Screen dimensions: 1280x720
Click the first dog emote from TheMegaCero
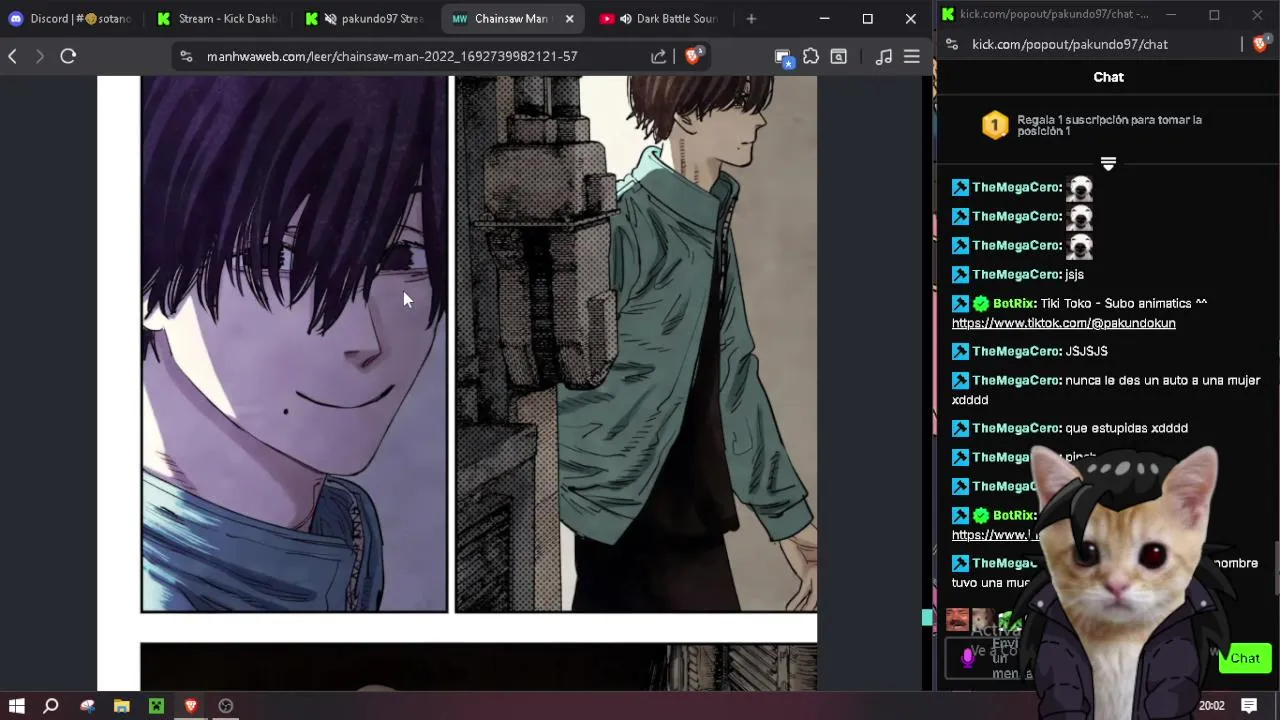[x=1079, y=187]
